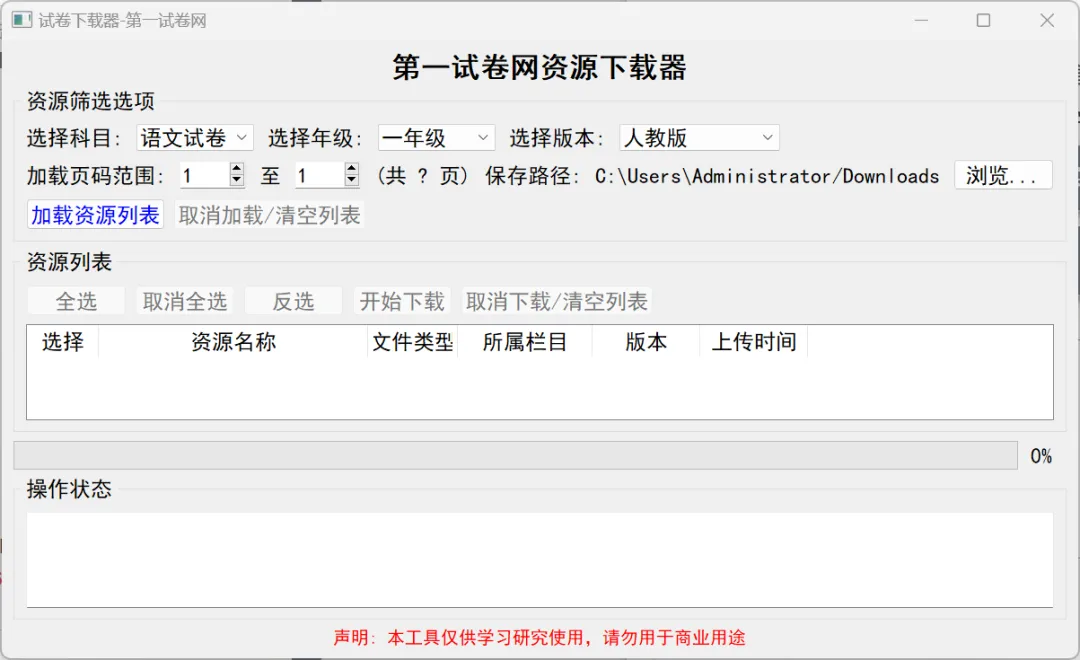Click the up arrow on end page spinner
This screenshot has width=1080, height=660.
point(350,170)
